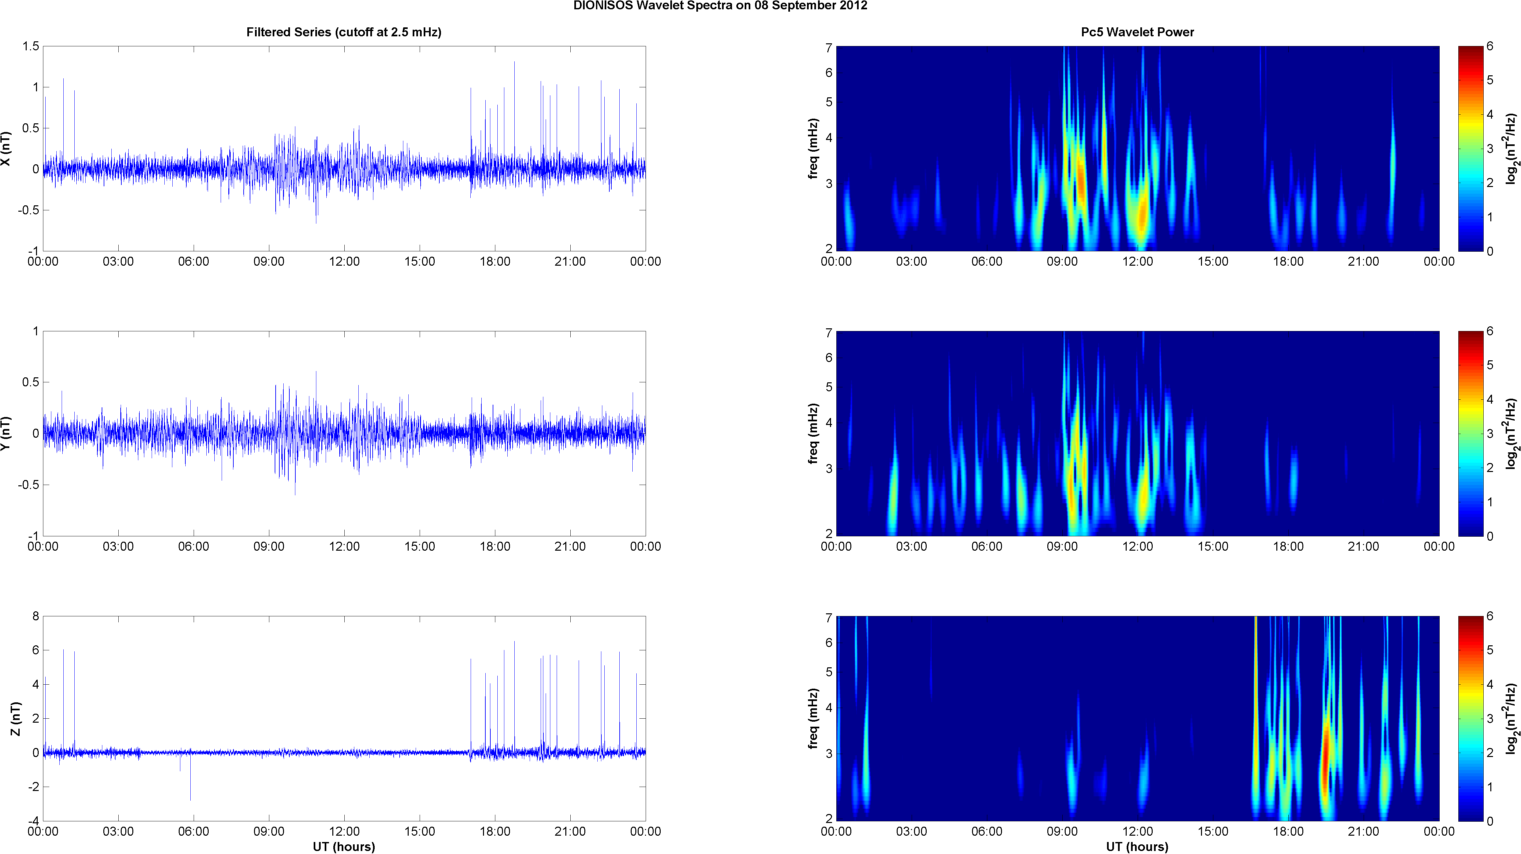Click the 'Y (nT)' axis label

pos(7,434)
